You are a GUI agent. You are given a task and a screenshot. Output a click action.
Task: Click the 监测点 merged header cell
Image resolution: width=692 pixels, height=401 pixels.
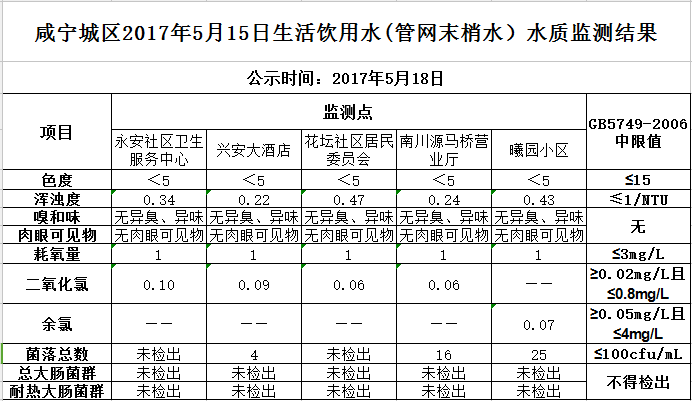[349, 112]
